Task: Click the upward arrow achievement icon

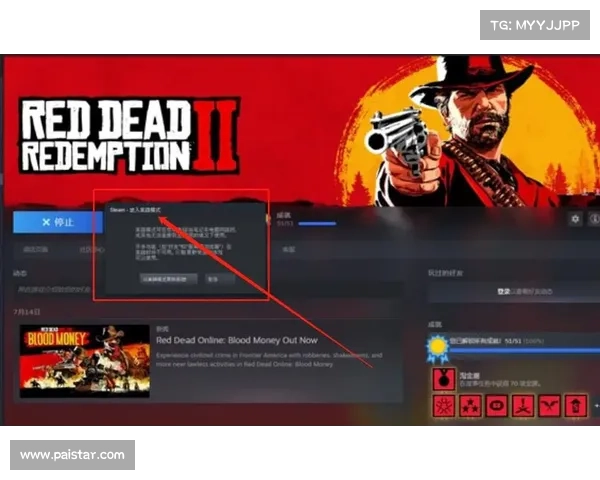Action: click(x=576, y=406)
